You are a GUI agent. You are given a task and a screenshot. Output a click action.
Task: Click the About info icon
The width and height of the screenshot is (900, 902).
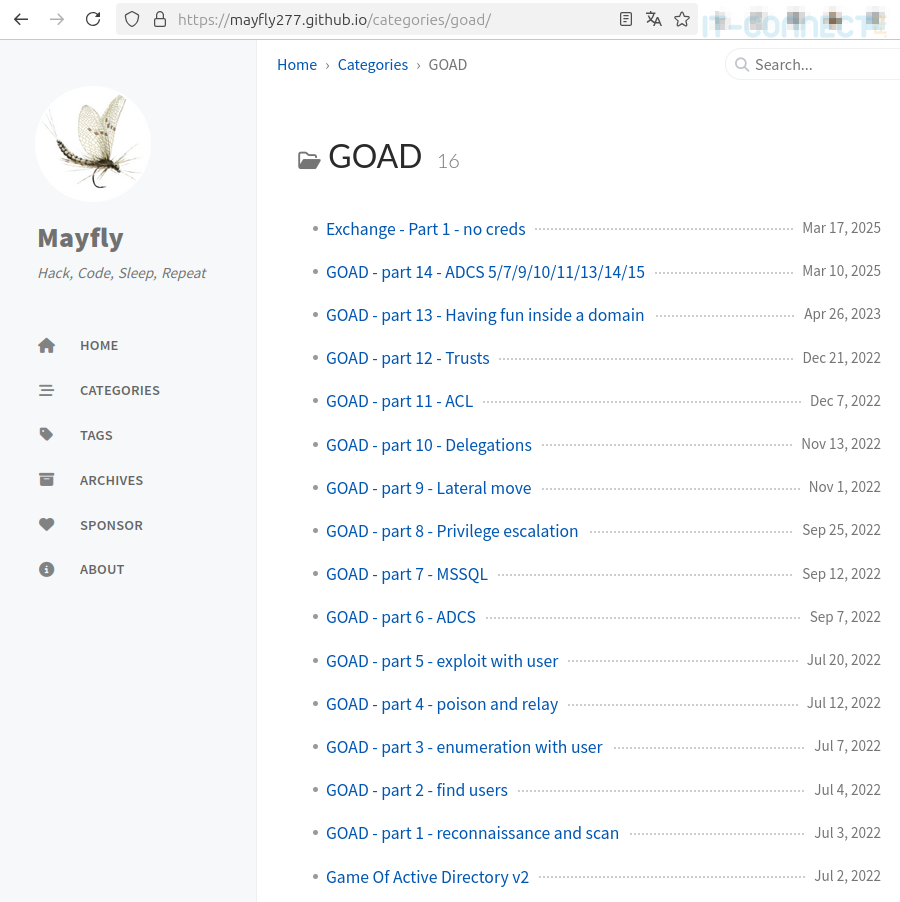pos(46,568)
